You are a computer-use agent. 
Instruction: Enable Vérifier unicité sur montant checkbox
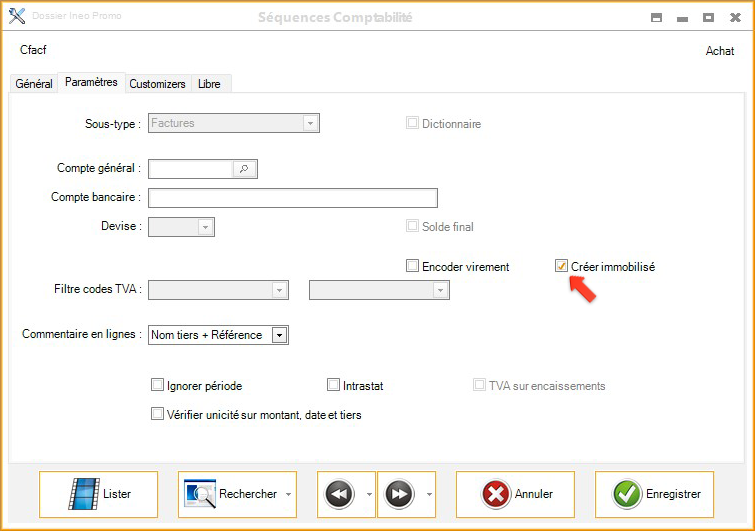(157, 414)
